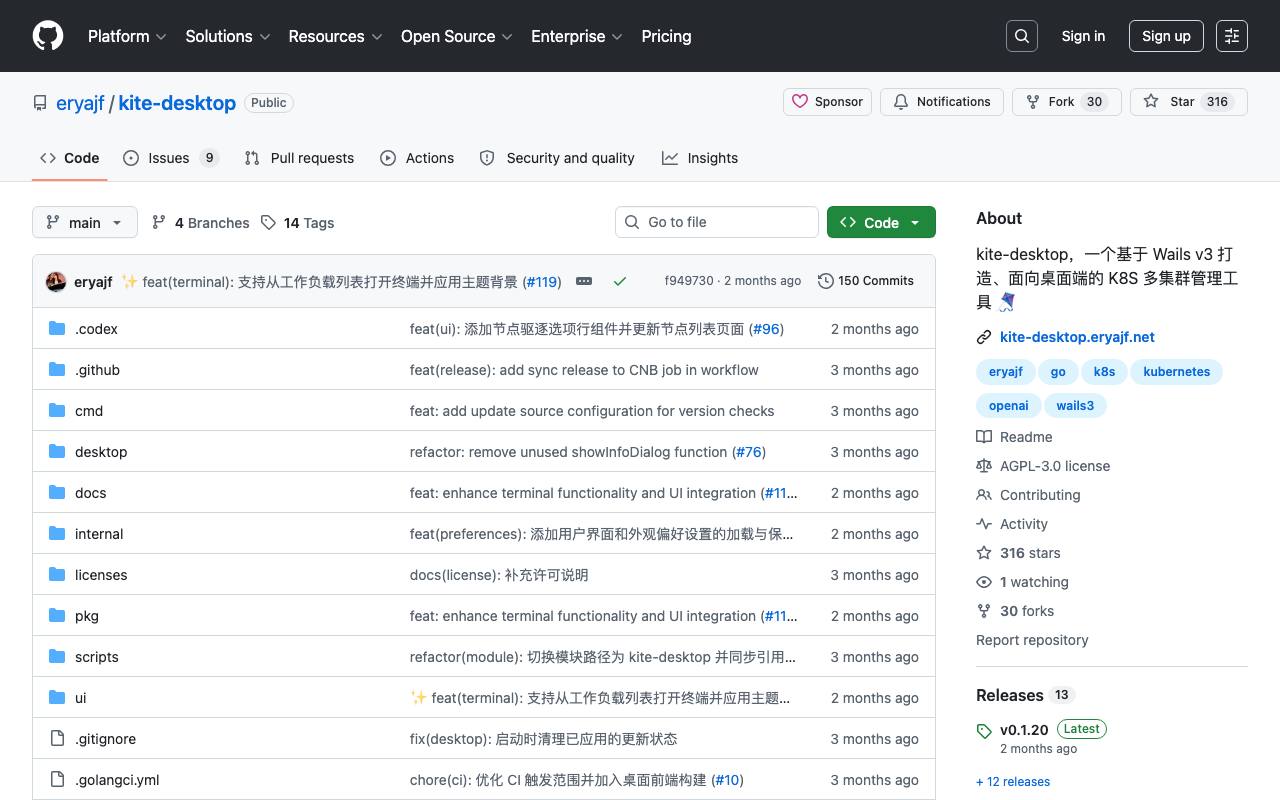Screen dimensions: 1280x800
Task: Click the docs folder icon
Action: (57, 492)
